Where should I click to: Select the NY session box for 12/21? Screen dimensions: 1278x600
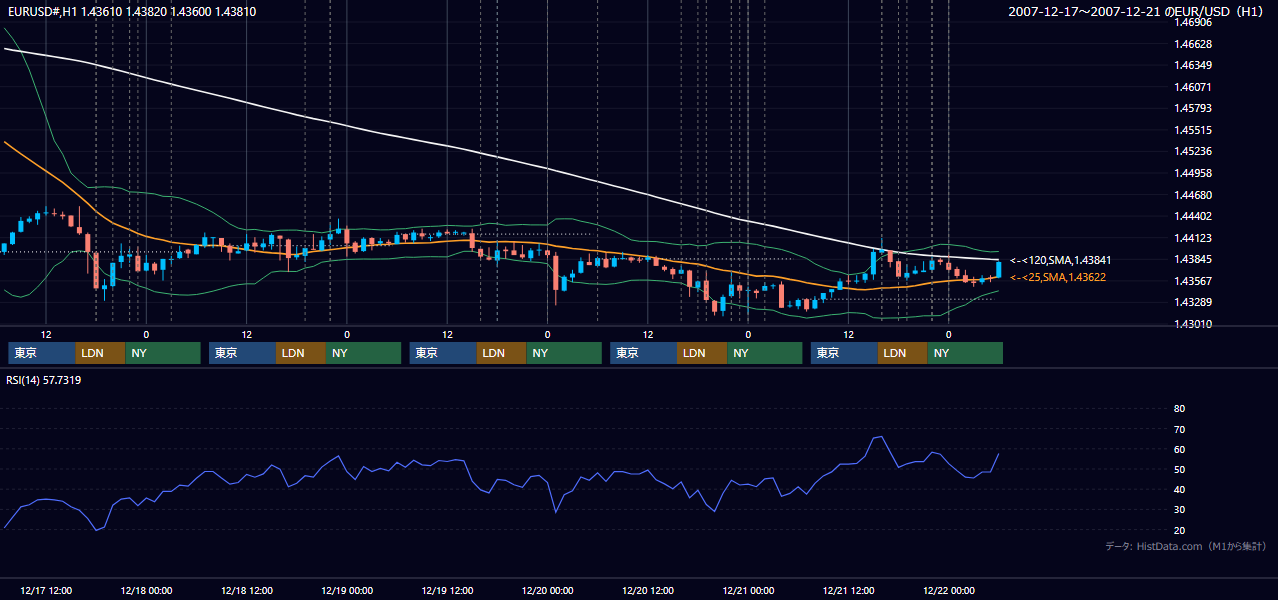coord(965,353)
